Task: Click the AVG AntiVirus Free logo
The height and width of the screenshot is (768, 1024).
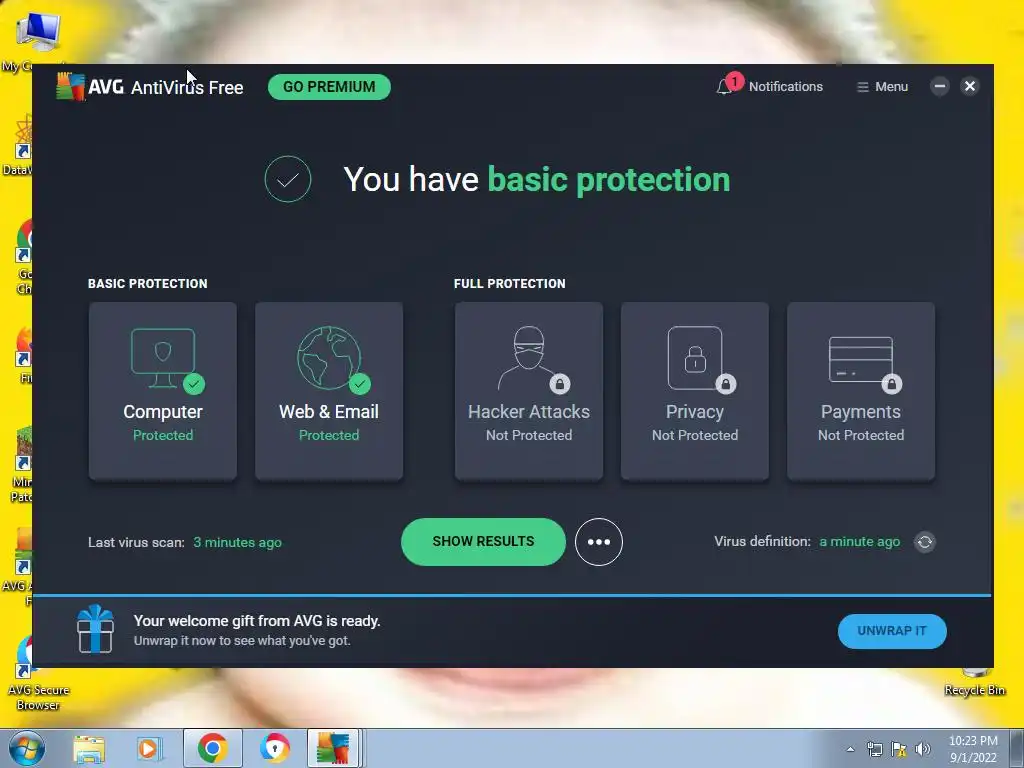Action: pyautogui.click(x=150, y=87)
